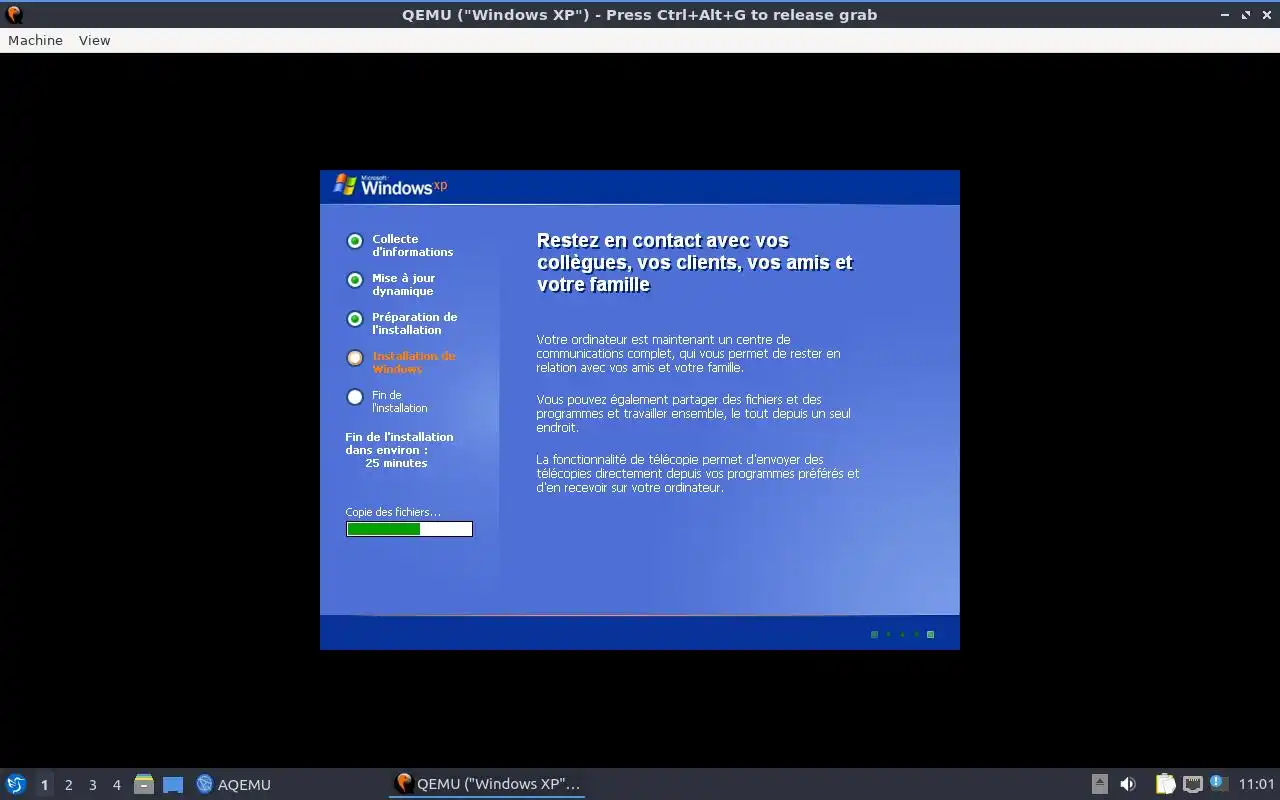Switch to workspace 4
This screenshot has width=1280, height=800.
(116, 785)
